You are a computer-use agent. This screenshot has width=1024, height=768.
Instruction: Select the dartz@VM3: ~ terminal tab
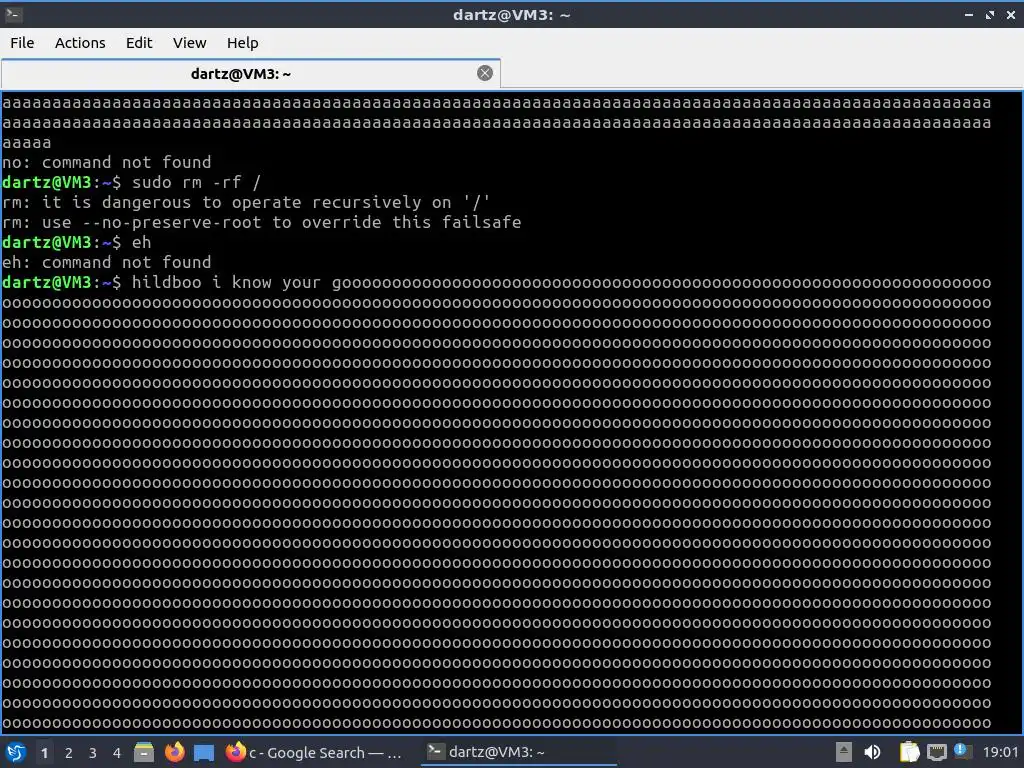coord(250,74)
